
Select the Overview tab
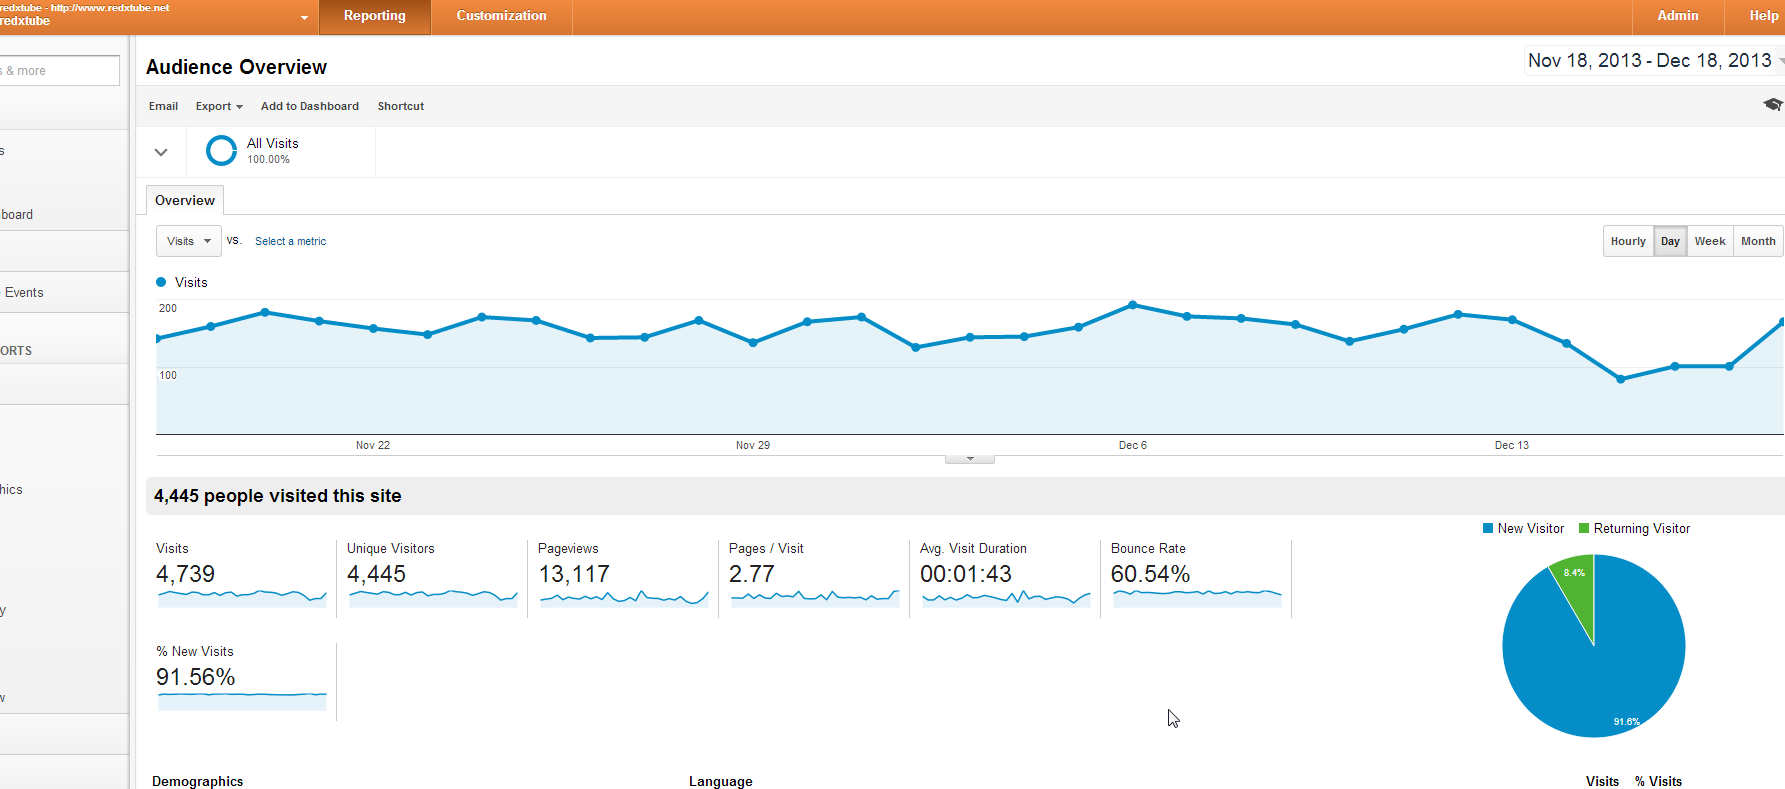coord(185,200)
